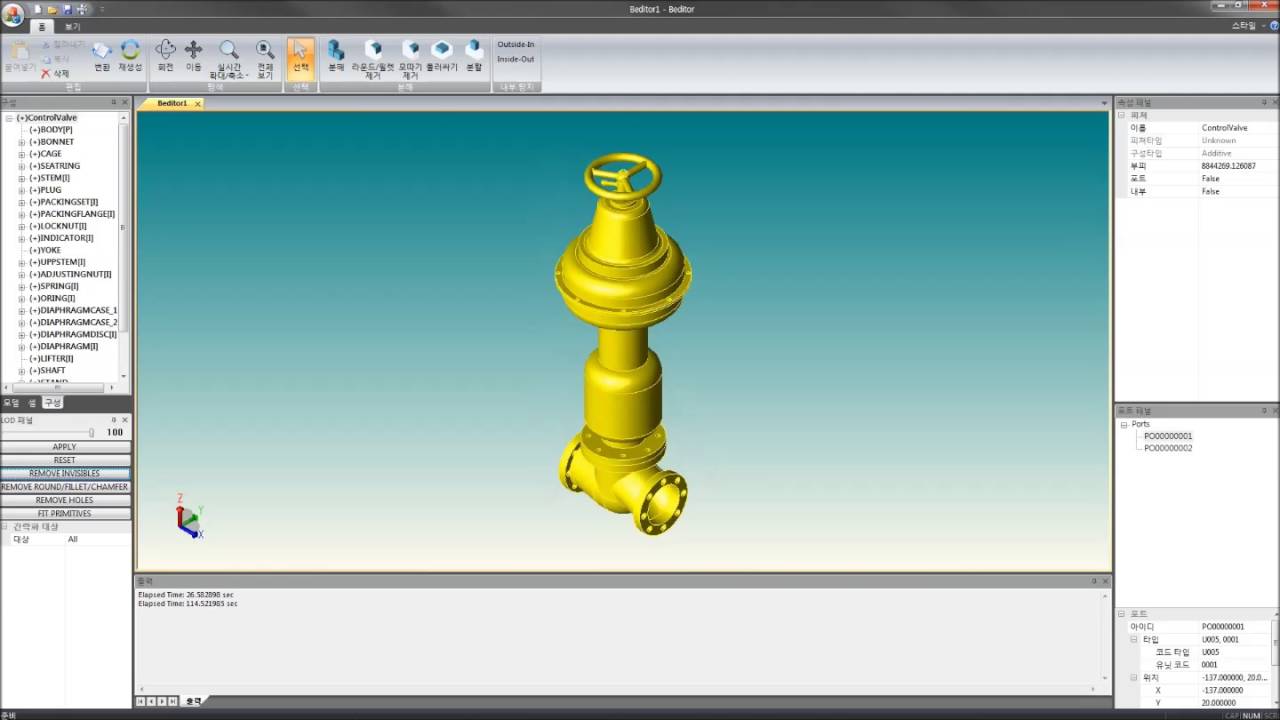The height and width of the screenshot is (720, 1280).
Task: Click the new document quick-access icon
Action: tap(38, 9)
